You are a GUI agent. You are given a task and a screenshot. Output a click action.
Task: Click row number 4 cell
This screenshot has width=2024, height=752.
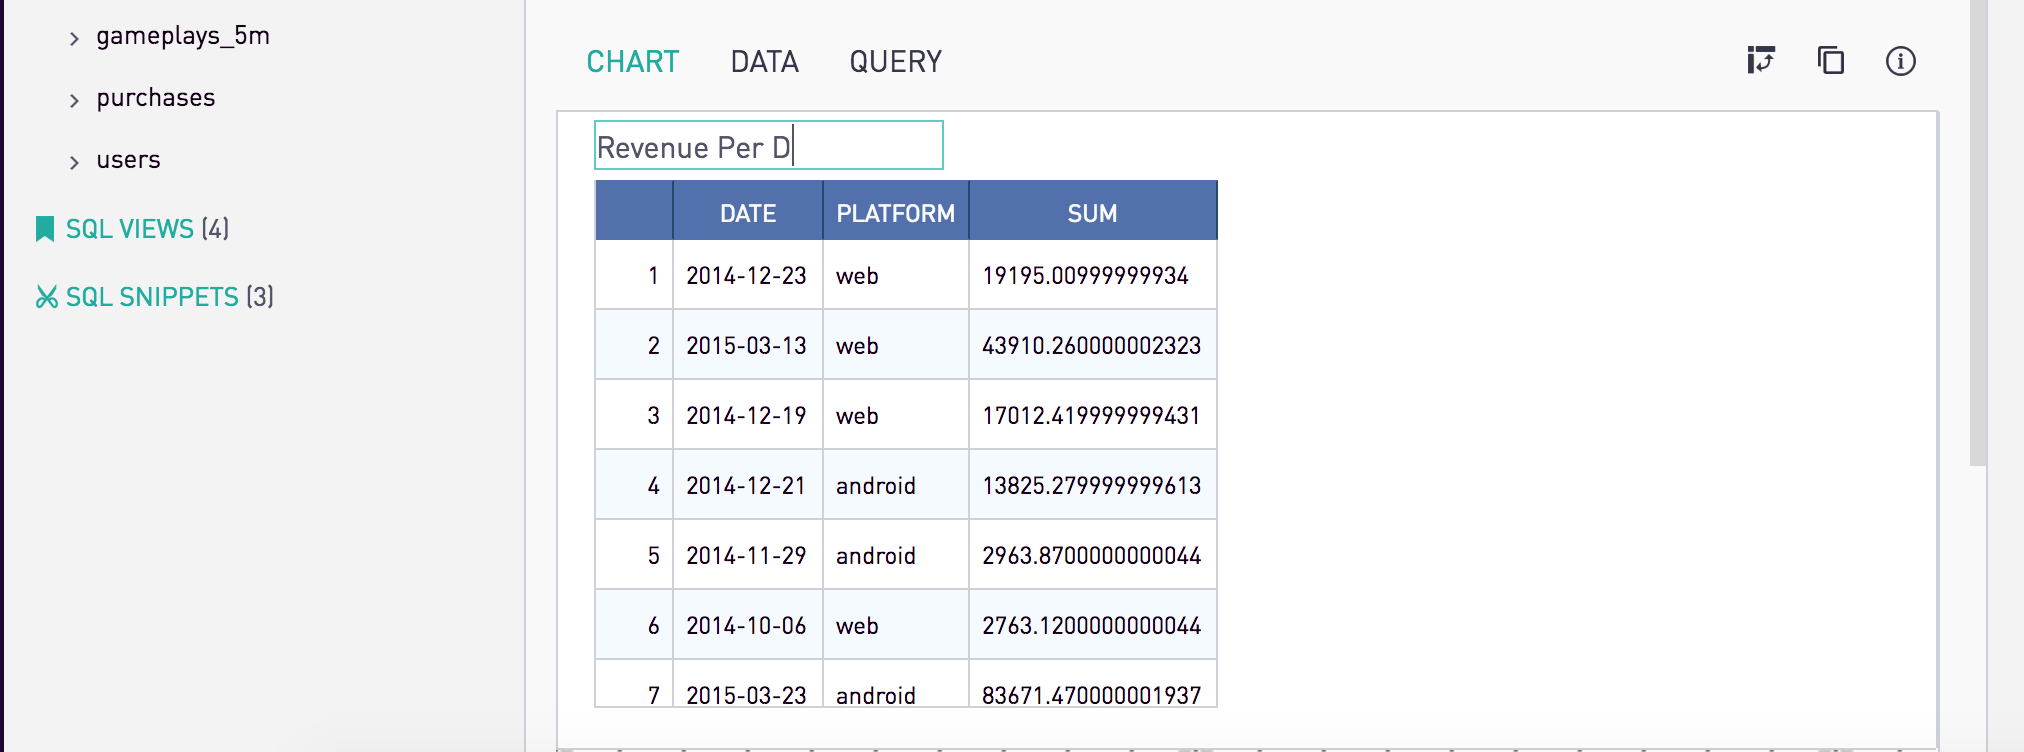(634, 485)
